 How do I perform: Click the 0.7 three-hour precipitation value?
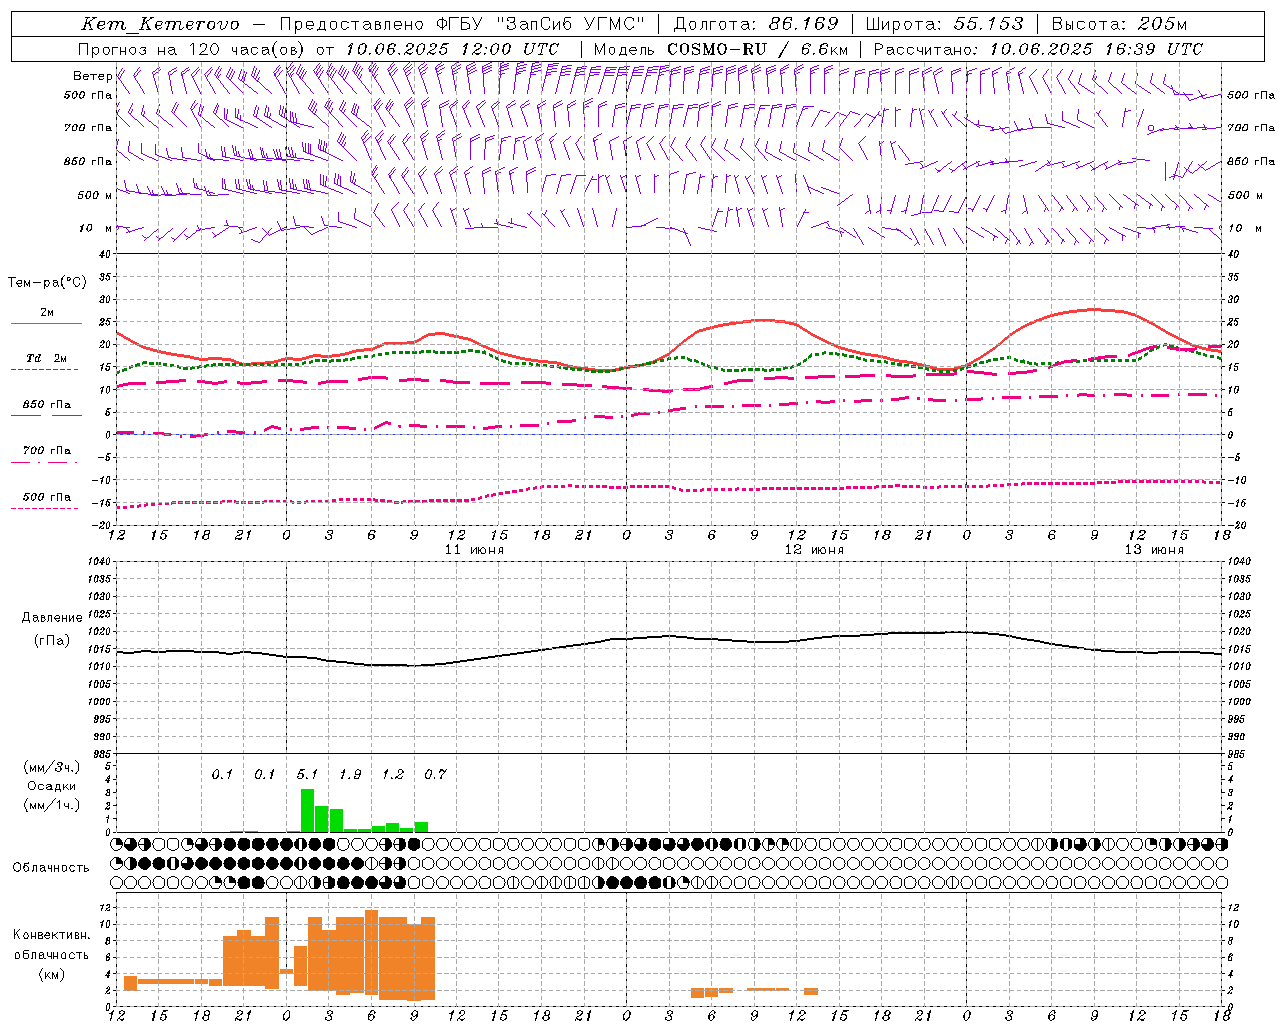435,774
